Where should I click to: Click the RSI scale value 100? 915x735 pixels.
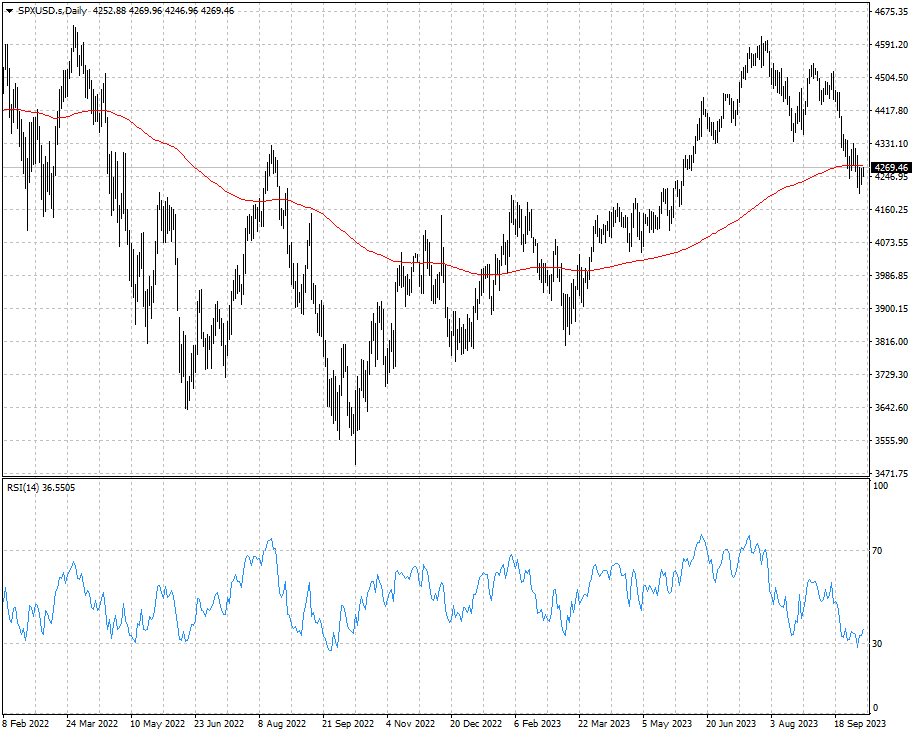(880, 486)
